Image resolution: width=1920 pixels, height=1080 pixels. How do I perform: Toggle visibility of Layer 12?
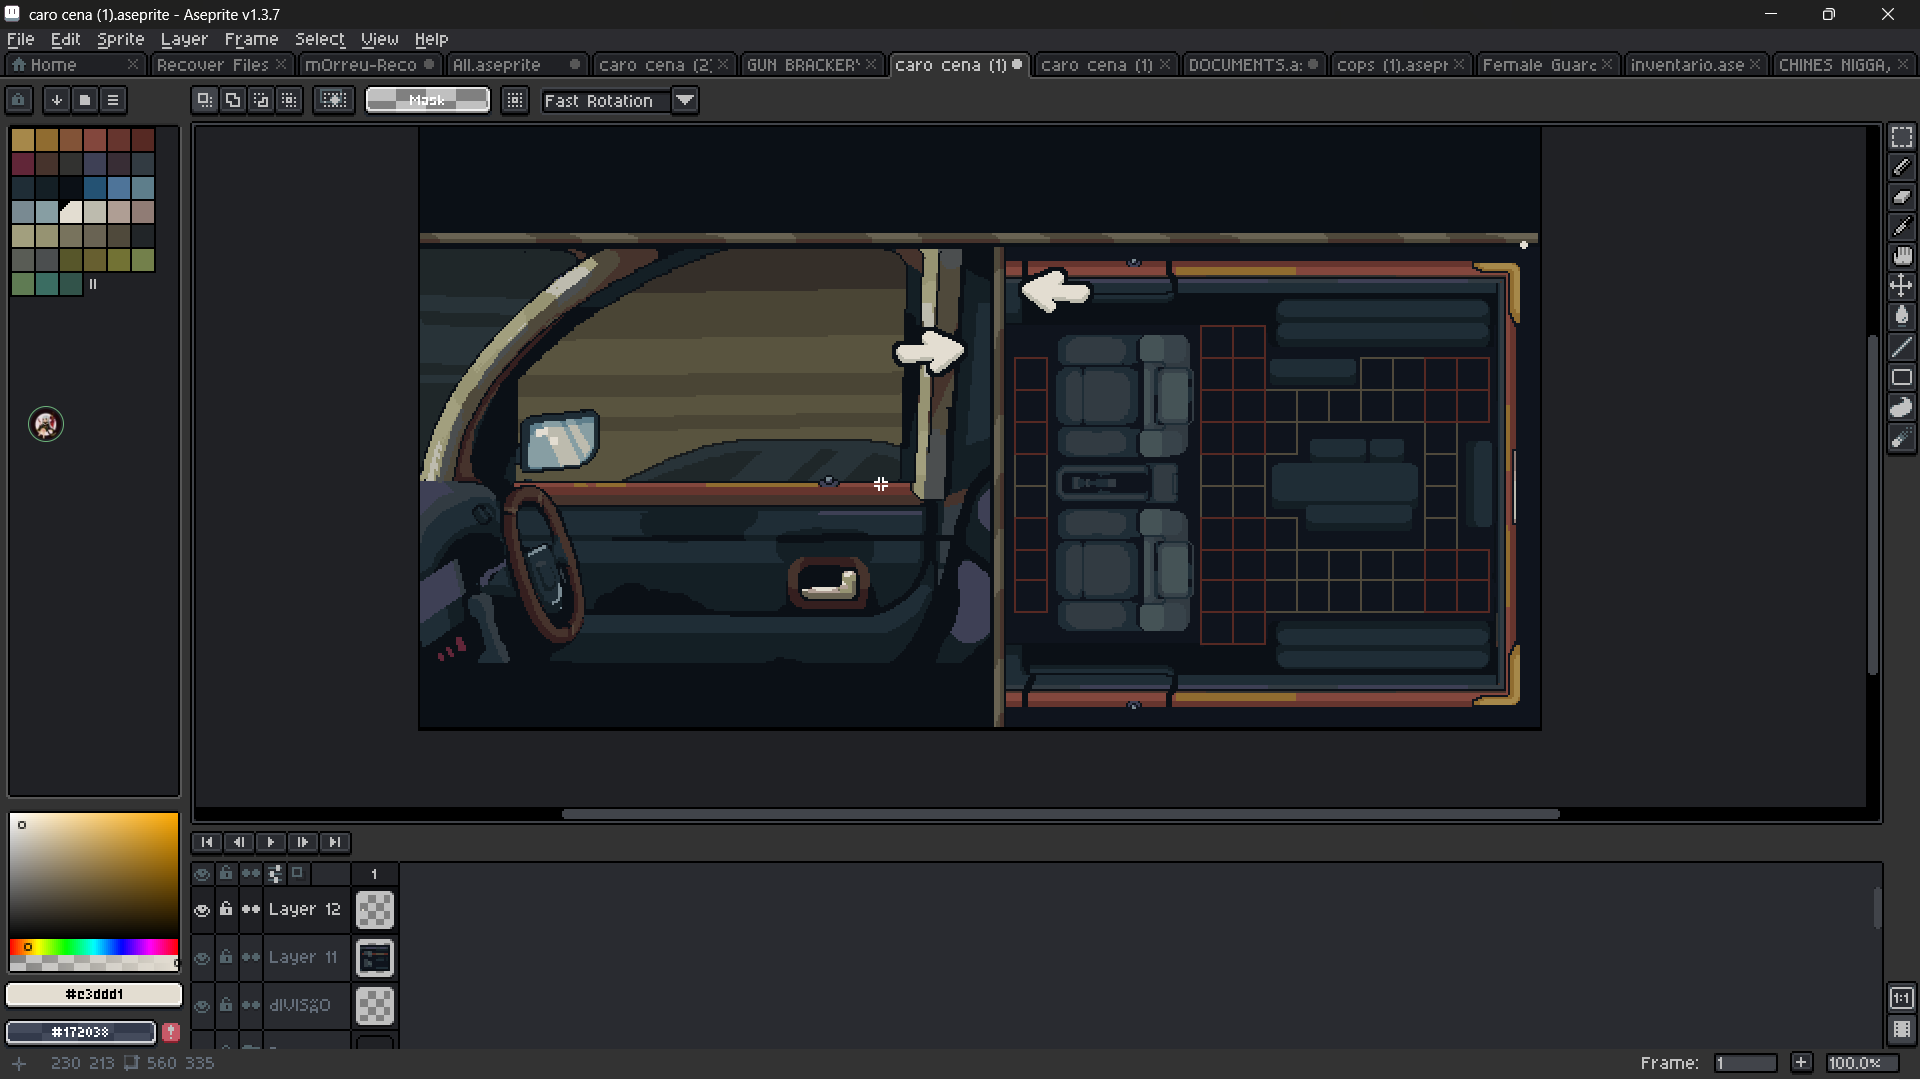pyautogui.click(x=202, y=910)
